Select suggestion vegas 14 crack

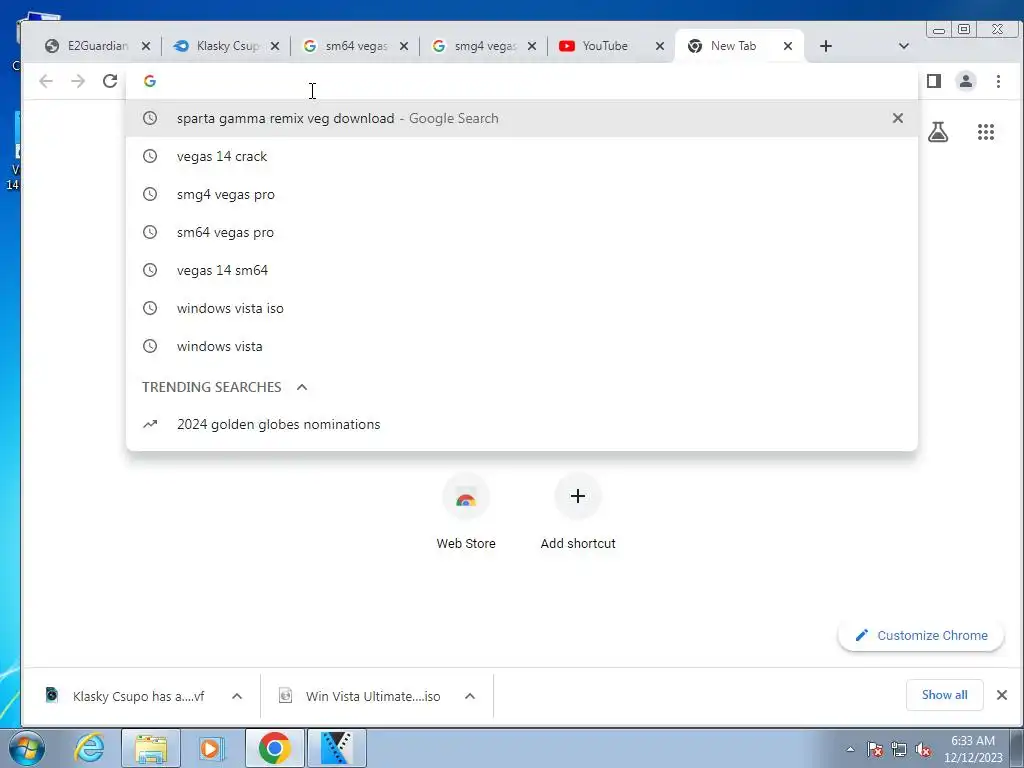click(521, 156)
